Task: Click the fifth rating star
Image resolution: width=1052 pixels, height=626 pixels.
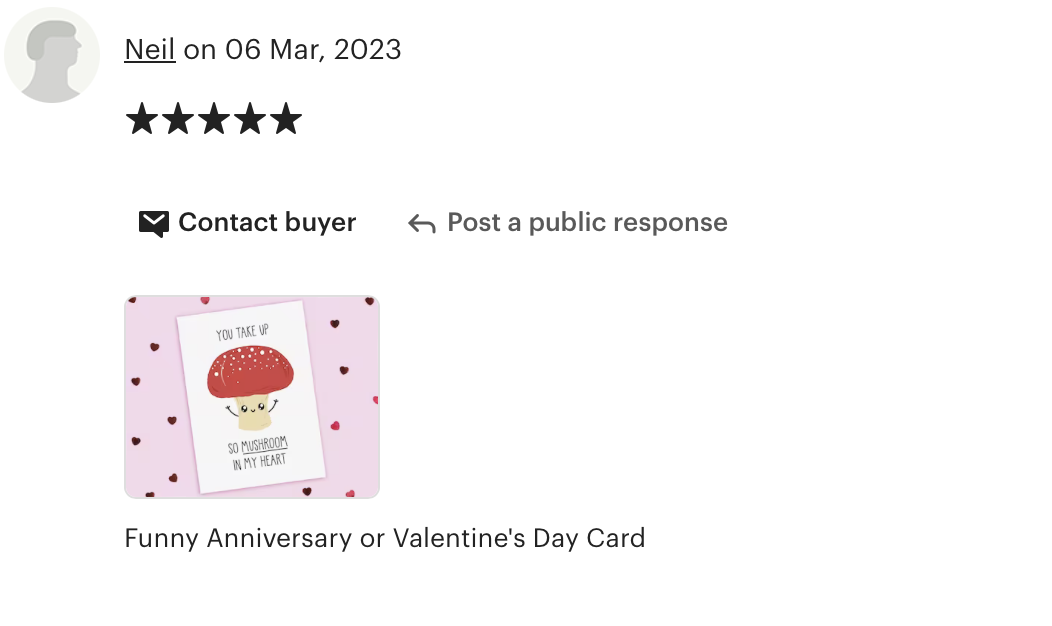Action: coord(286,119)
